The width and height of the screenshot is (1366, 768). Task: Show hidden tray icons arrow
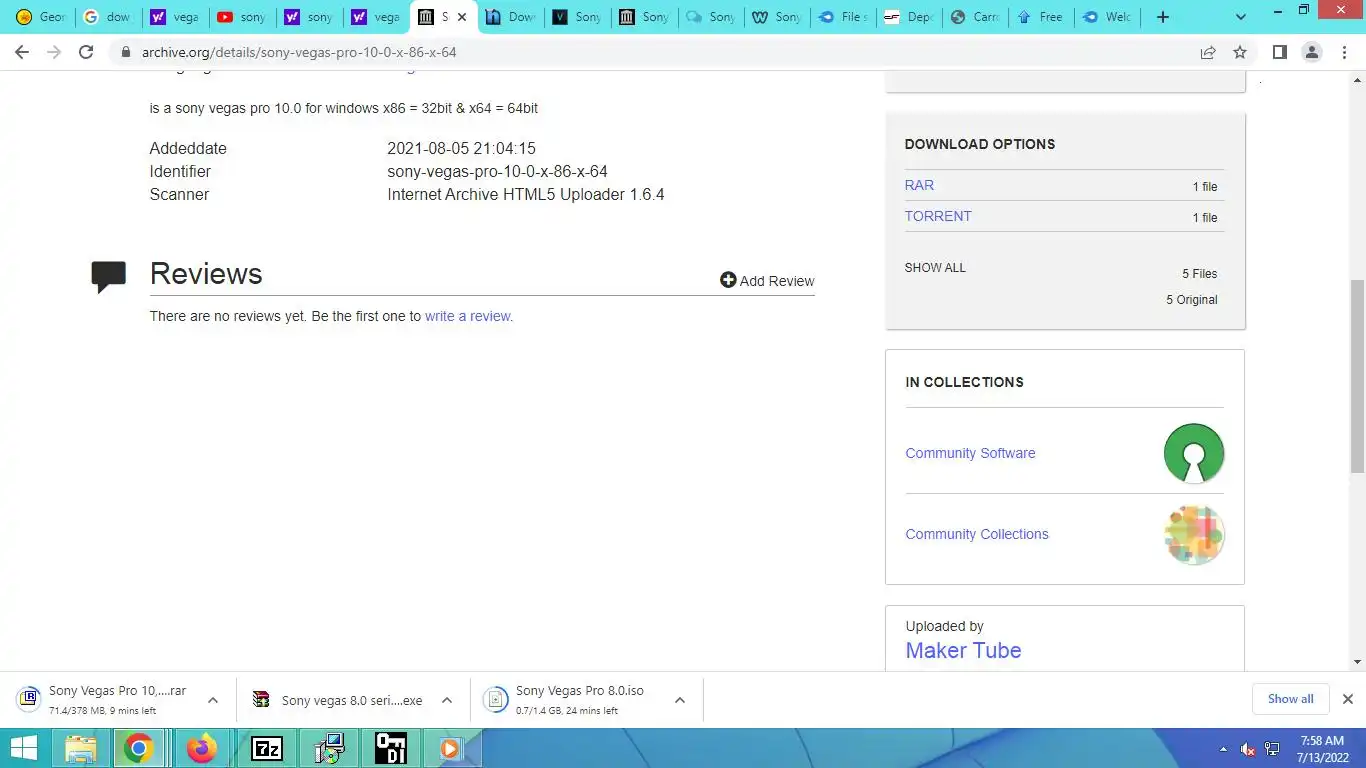pyautogui.click(x=1223, y=749)
